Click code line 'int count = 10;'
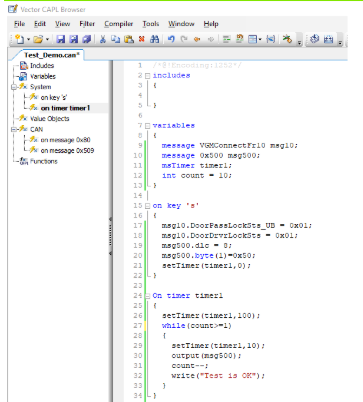This screenshot has width=363, height=402. (x=196, y=176)
